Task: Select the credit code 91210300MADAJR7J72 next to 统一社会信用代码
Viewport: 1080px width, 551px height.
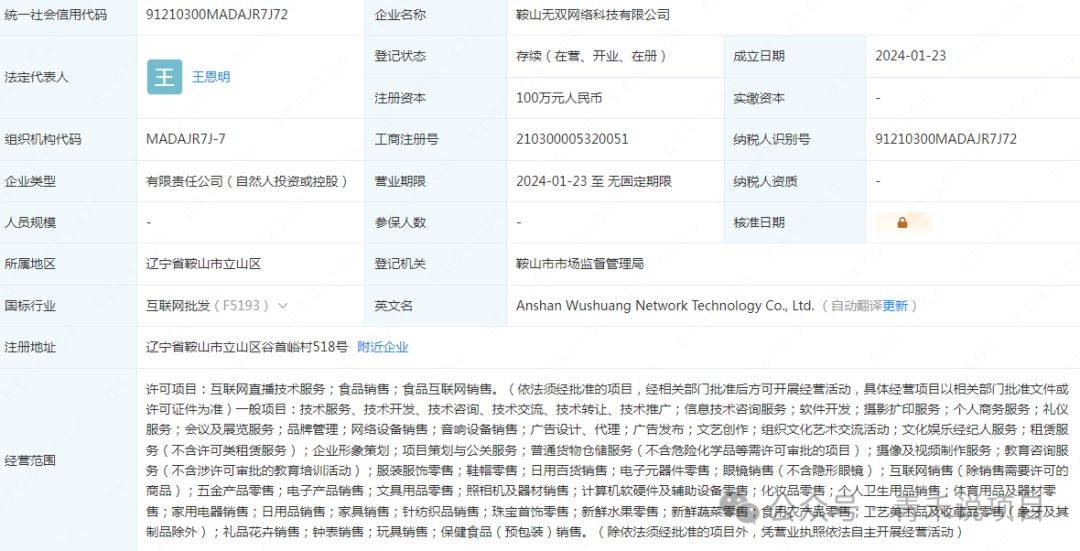Action: 217,14
